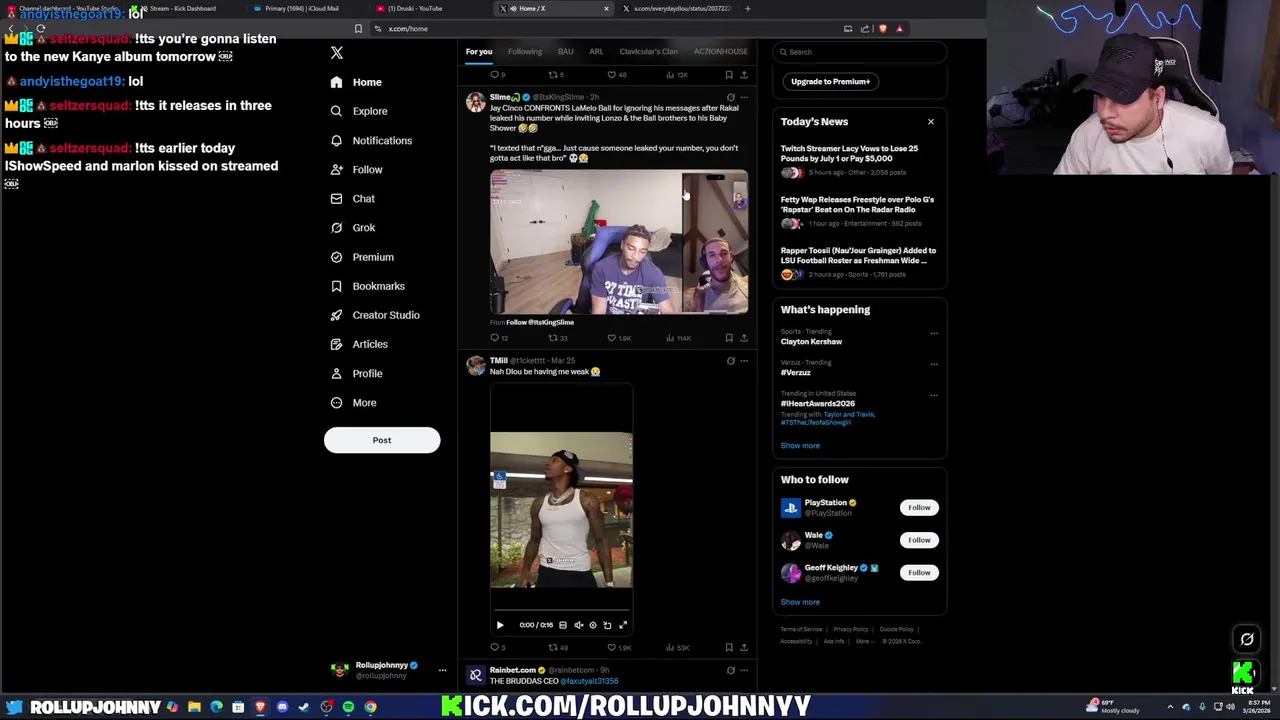Expand the More menu in sidebar

pos(353,403)
